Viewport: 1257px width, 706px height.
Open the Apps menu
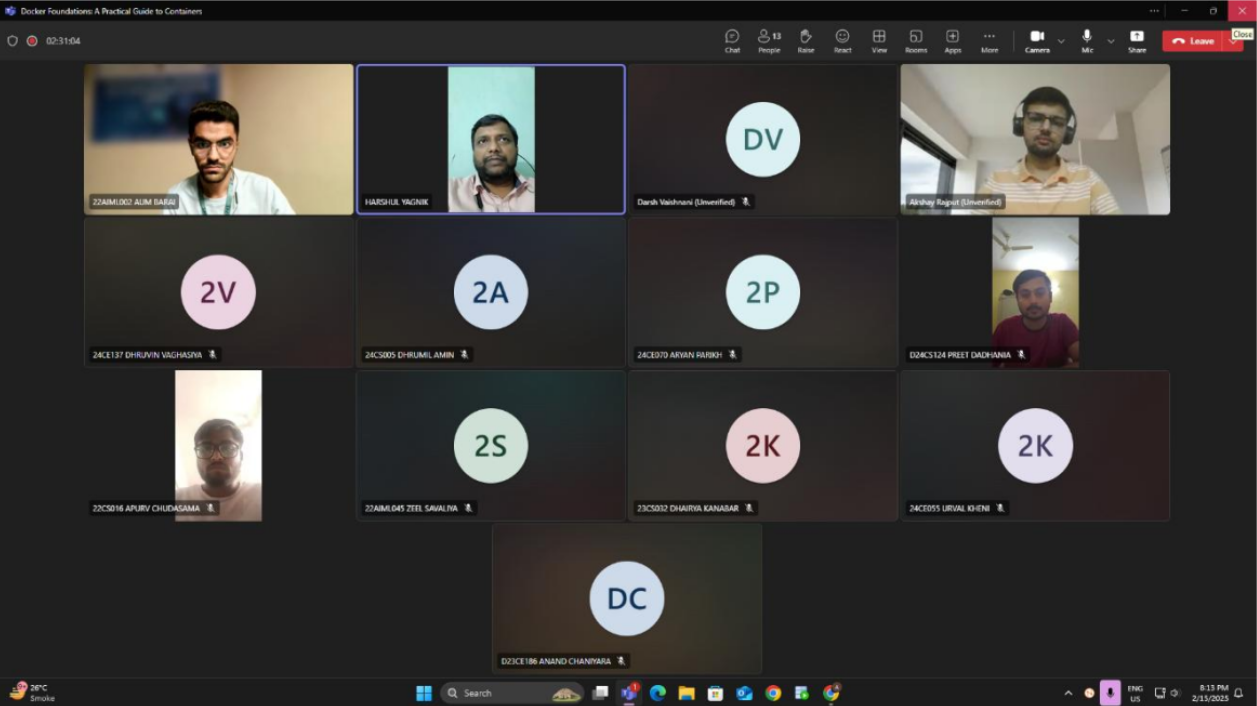(x=952, y=40)
